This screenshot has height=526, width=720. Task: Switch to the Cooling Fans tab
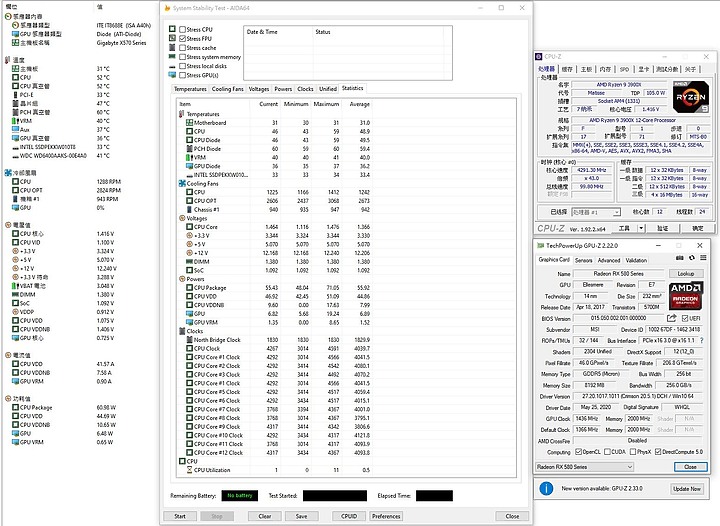[x=227, y=89]
